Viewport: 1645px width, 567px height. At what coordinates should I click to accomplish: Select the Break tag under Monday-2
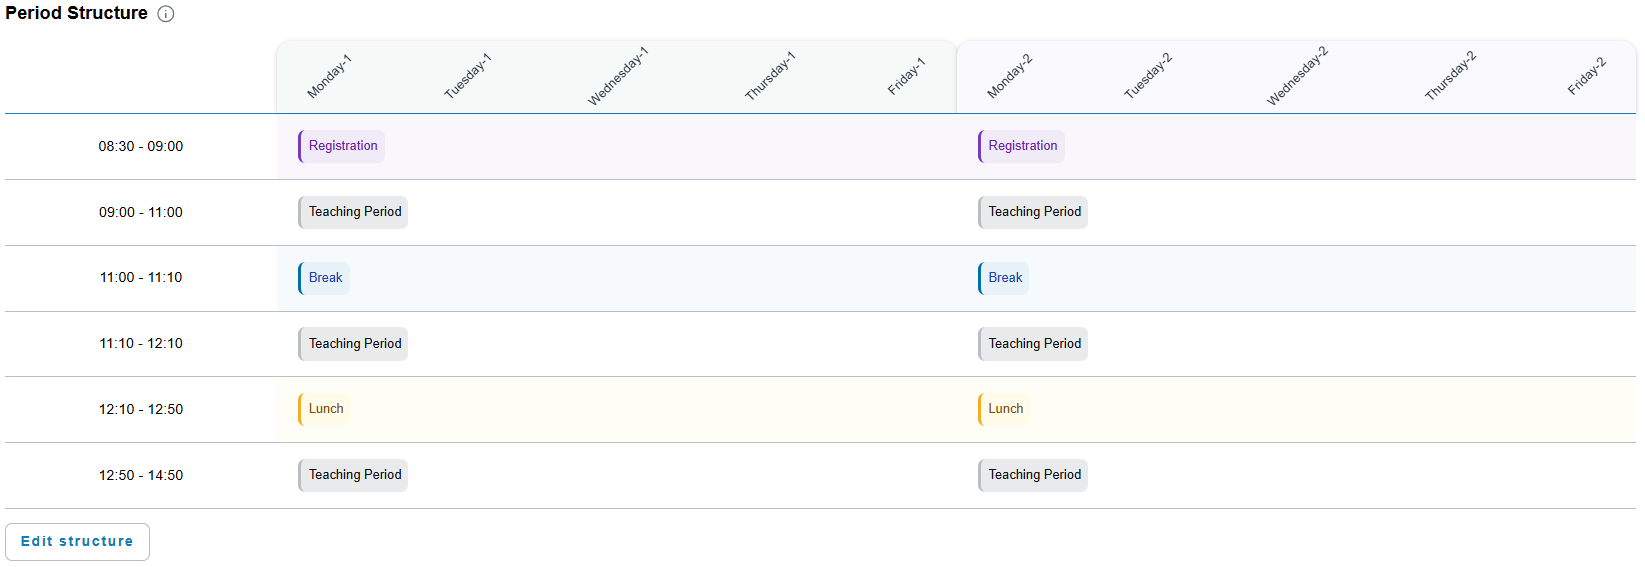[1004, 278]
